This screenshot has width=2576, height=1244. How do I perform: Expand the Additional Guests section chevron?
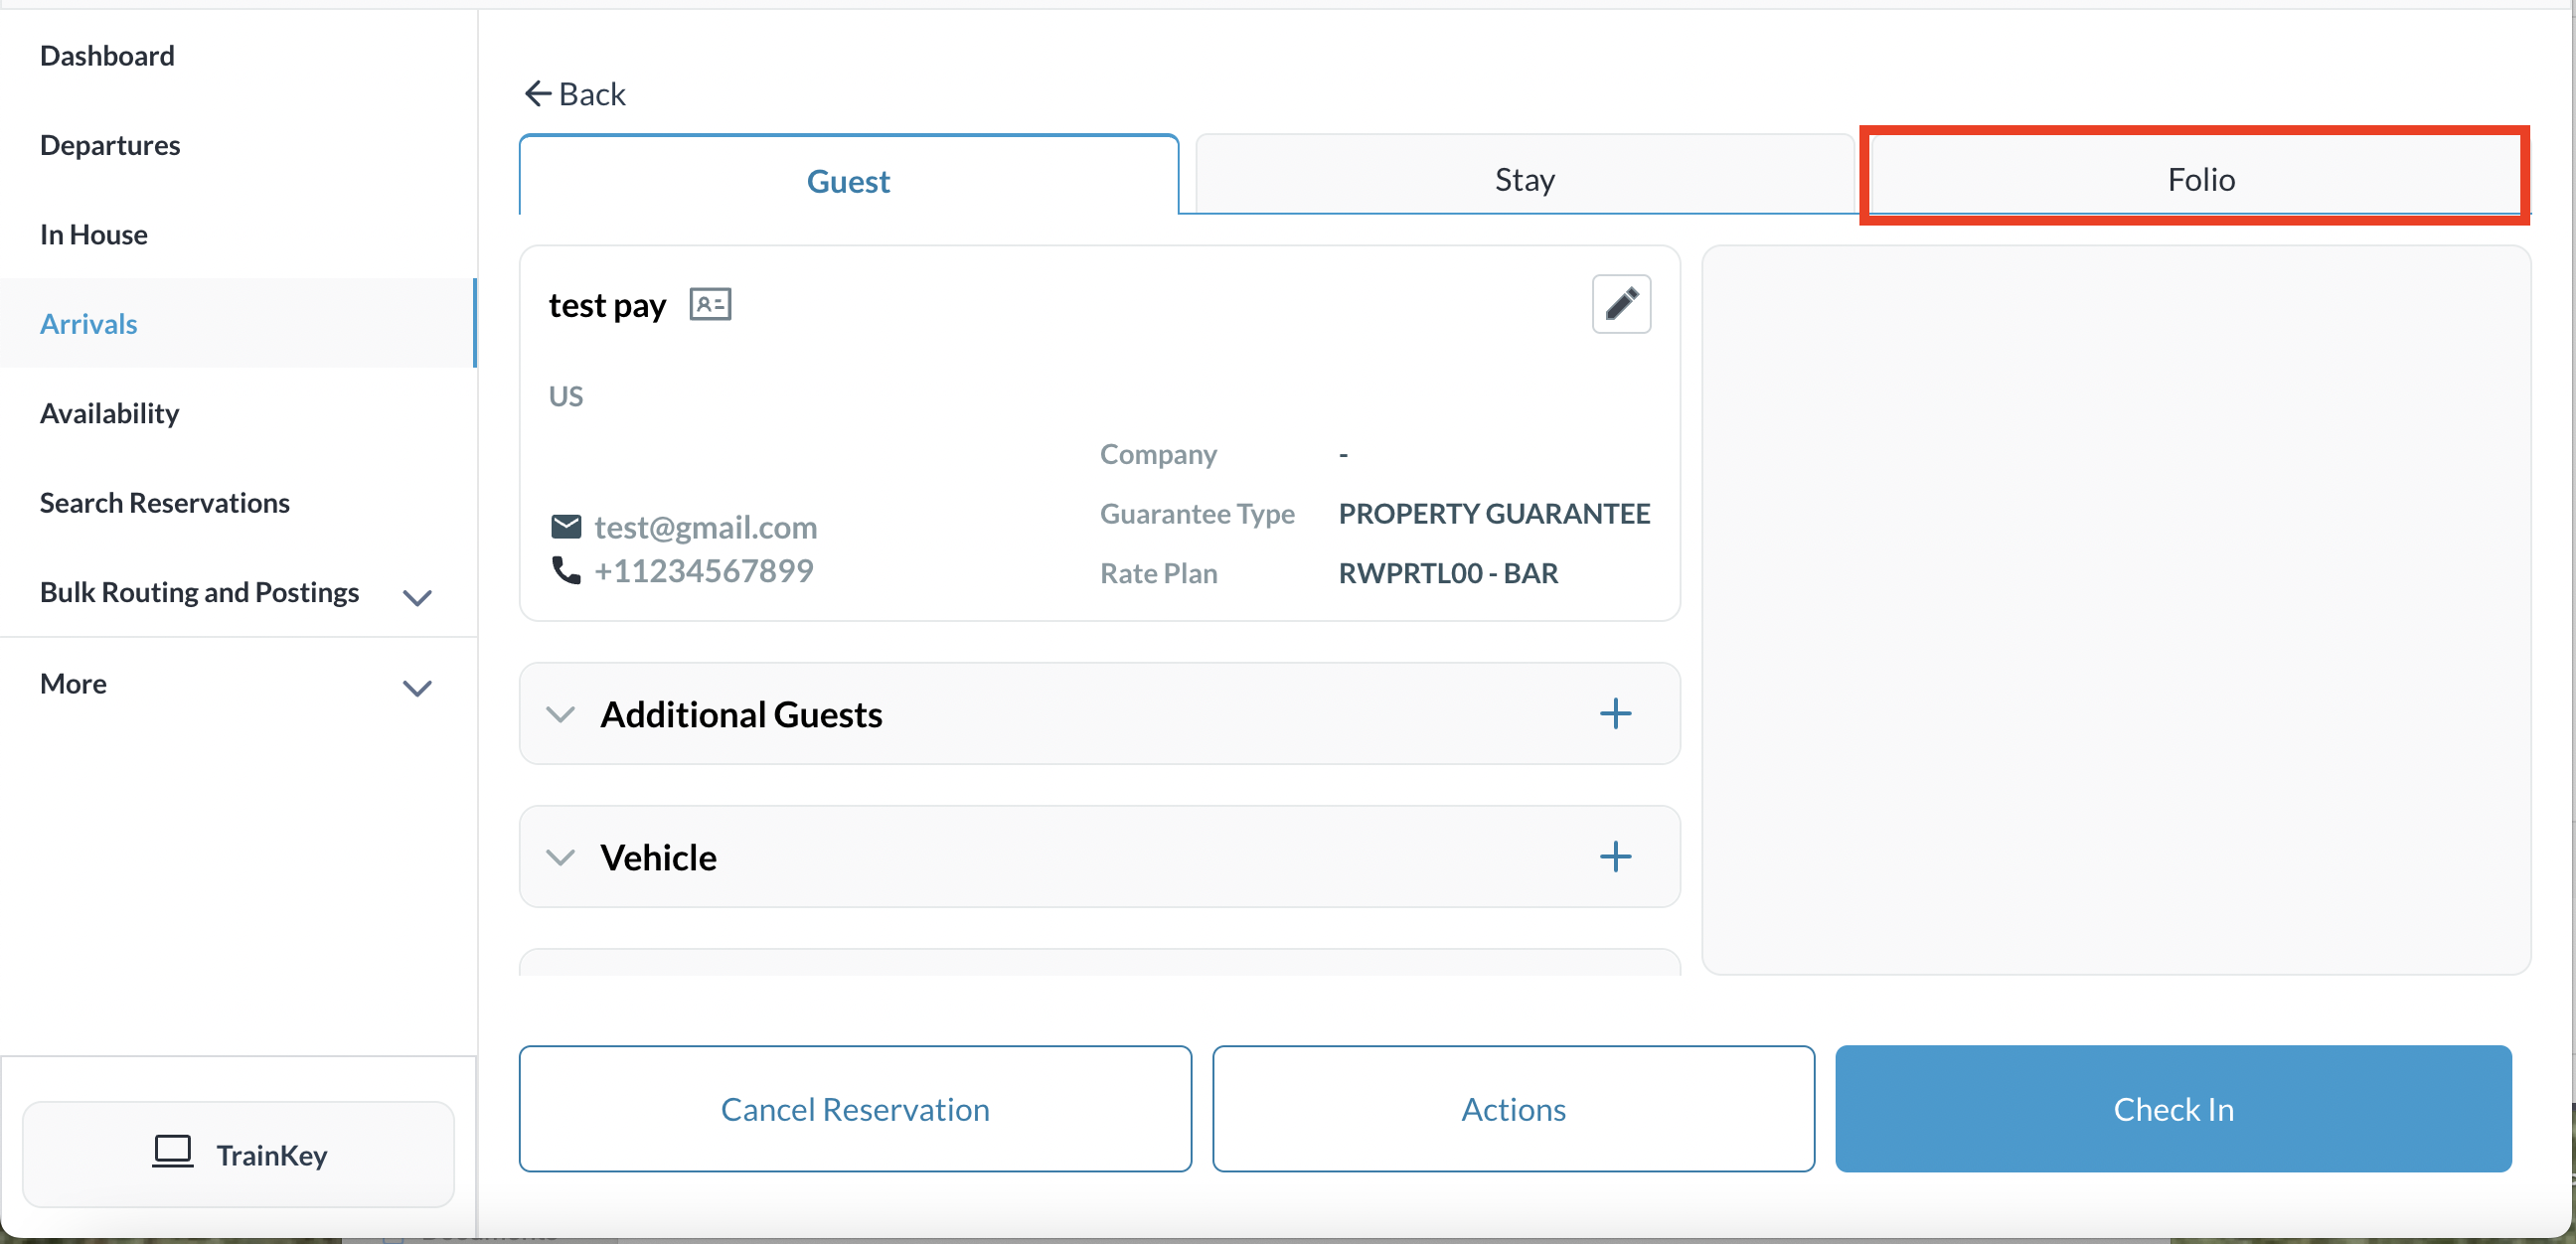click(x=561, y=714)
